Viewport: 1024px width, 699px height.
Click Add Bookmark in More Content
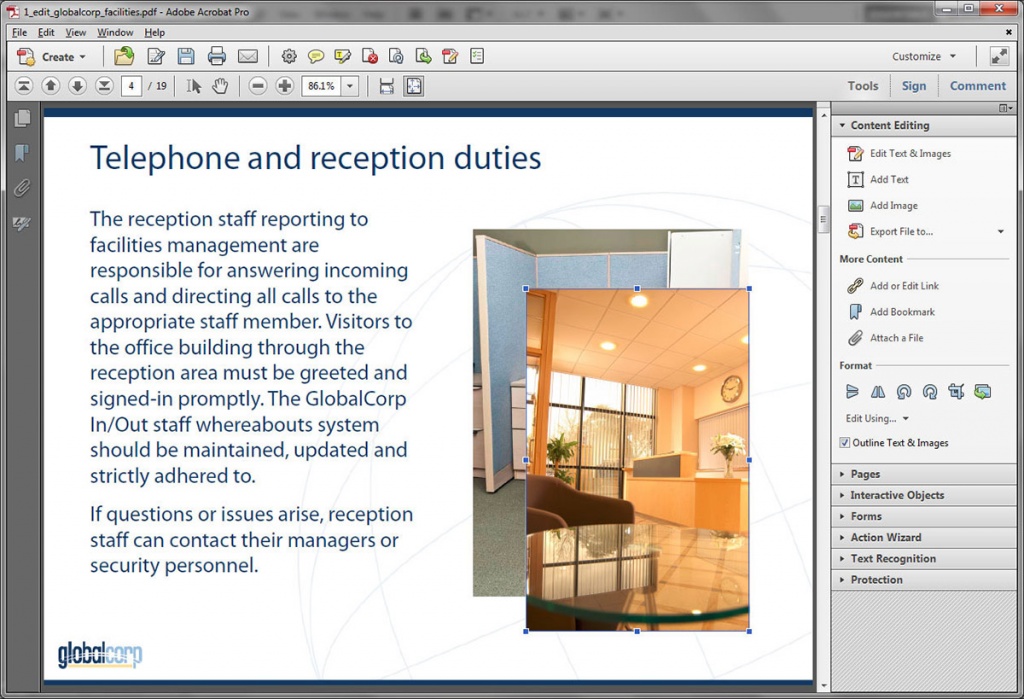pos(891,312)
